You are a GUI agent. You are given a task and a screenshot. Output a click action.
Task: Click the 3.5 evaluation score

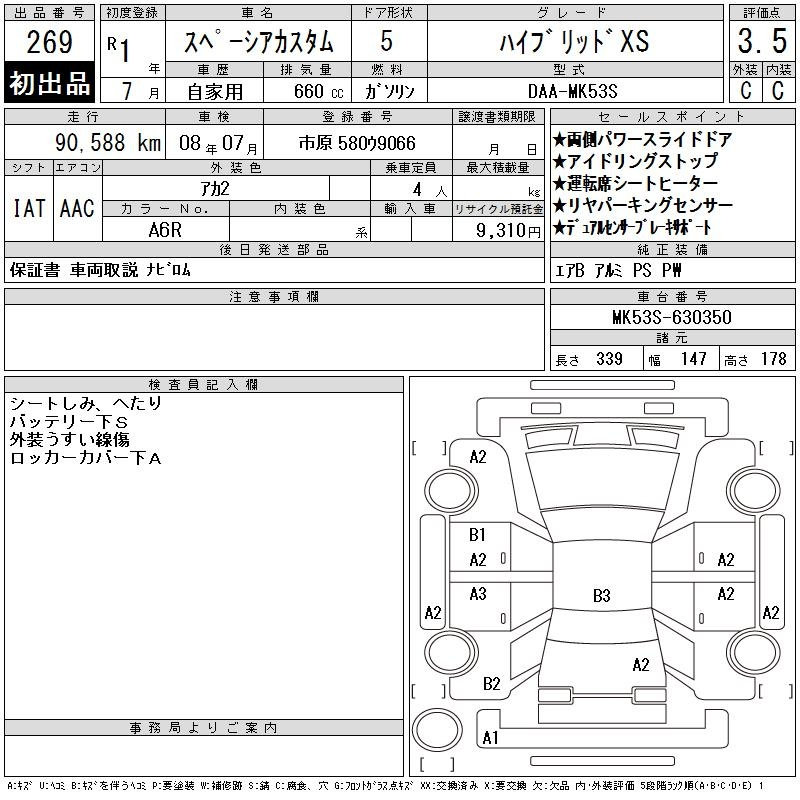click(x=755, y=41)
